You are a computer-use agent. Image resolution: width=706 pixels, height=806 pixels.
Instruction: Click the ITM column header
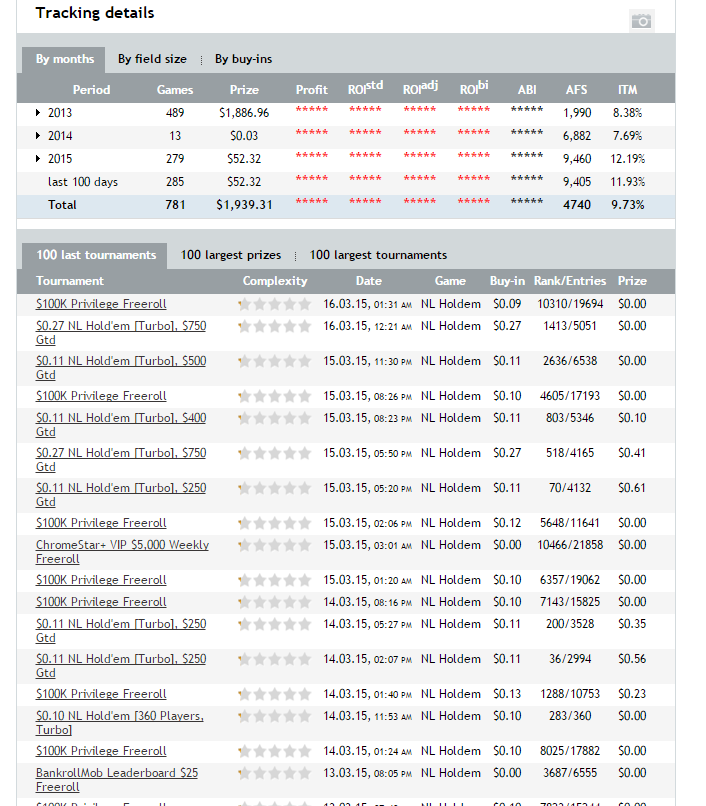(627, 90)
